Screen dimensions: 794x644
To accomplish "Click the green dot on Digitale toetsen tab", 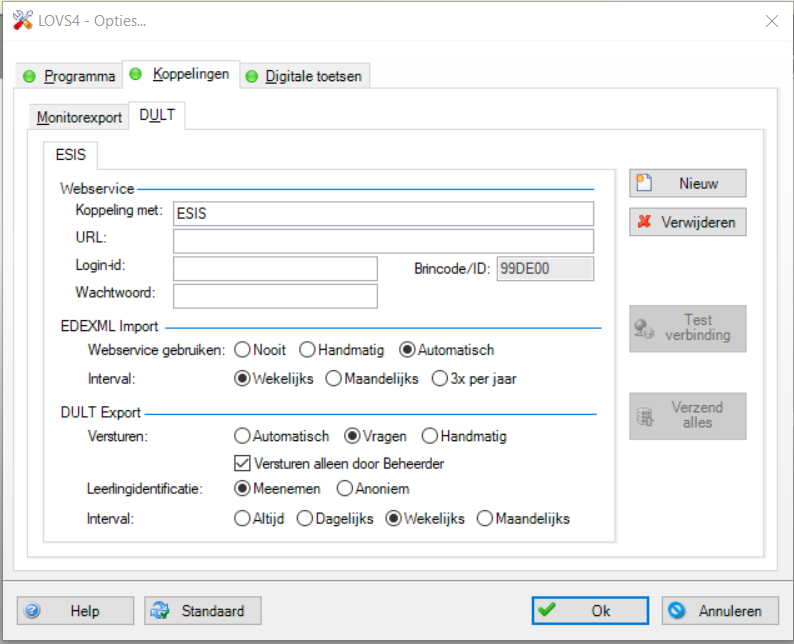I will tap(252, 76).
